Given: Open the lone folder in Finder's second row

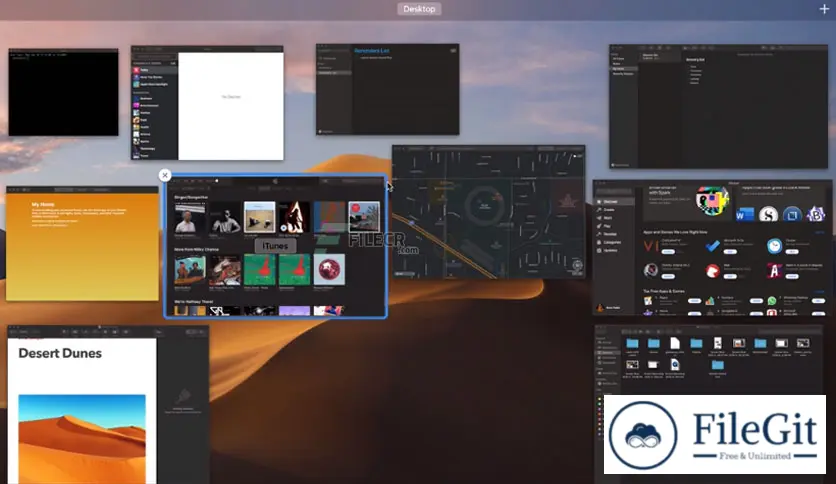Looking at the screenshot, I should pyautogui.click(x=718, y=365).
